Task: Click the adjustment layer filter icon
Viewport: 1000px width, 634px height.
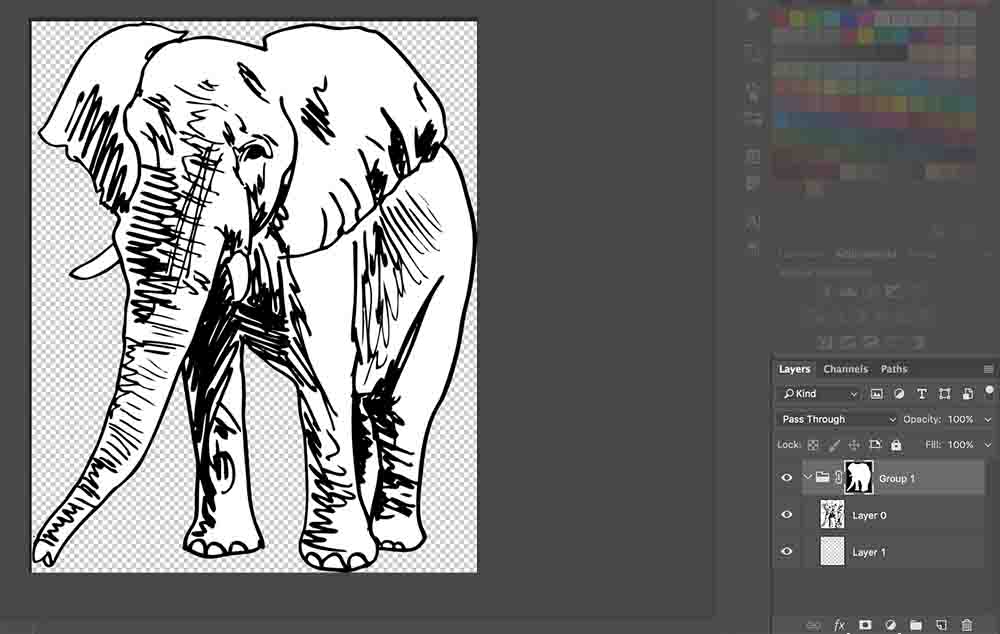Action: [x=899, y=394]
